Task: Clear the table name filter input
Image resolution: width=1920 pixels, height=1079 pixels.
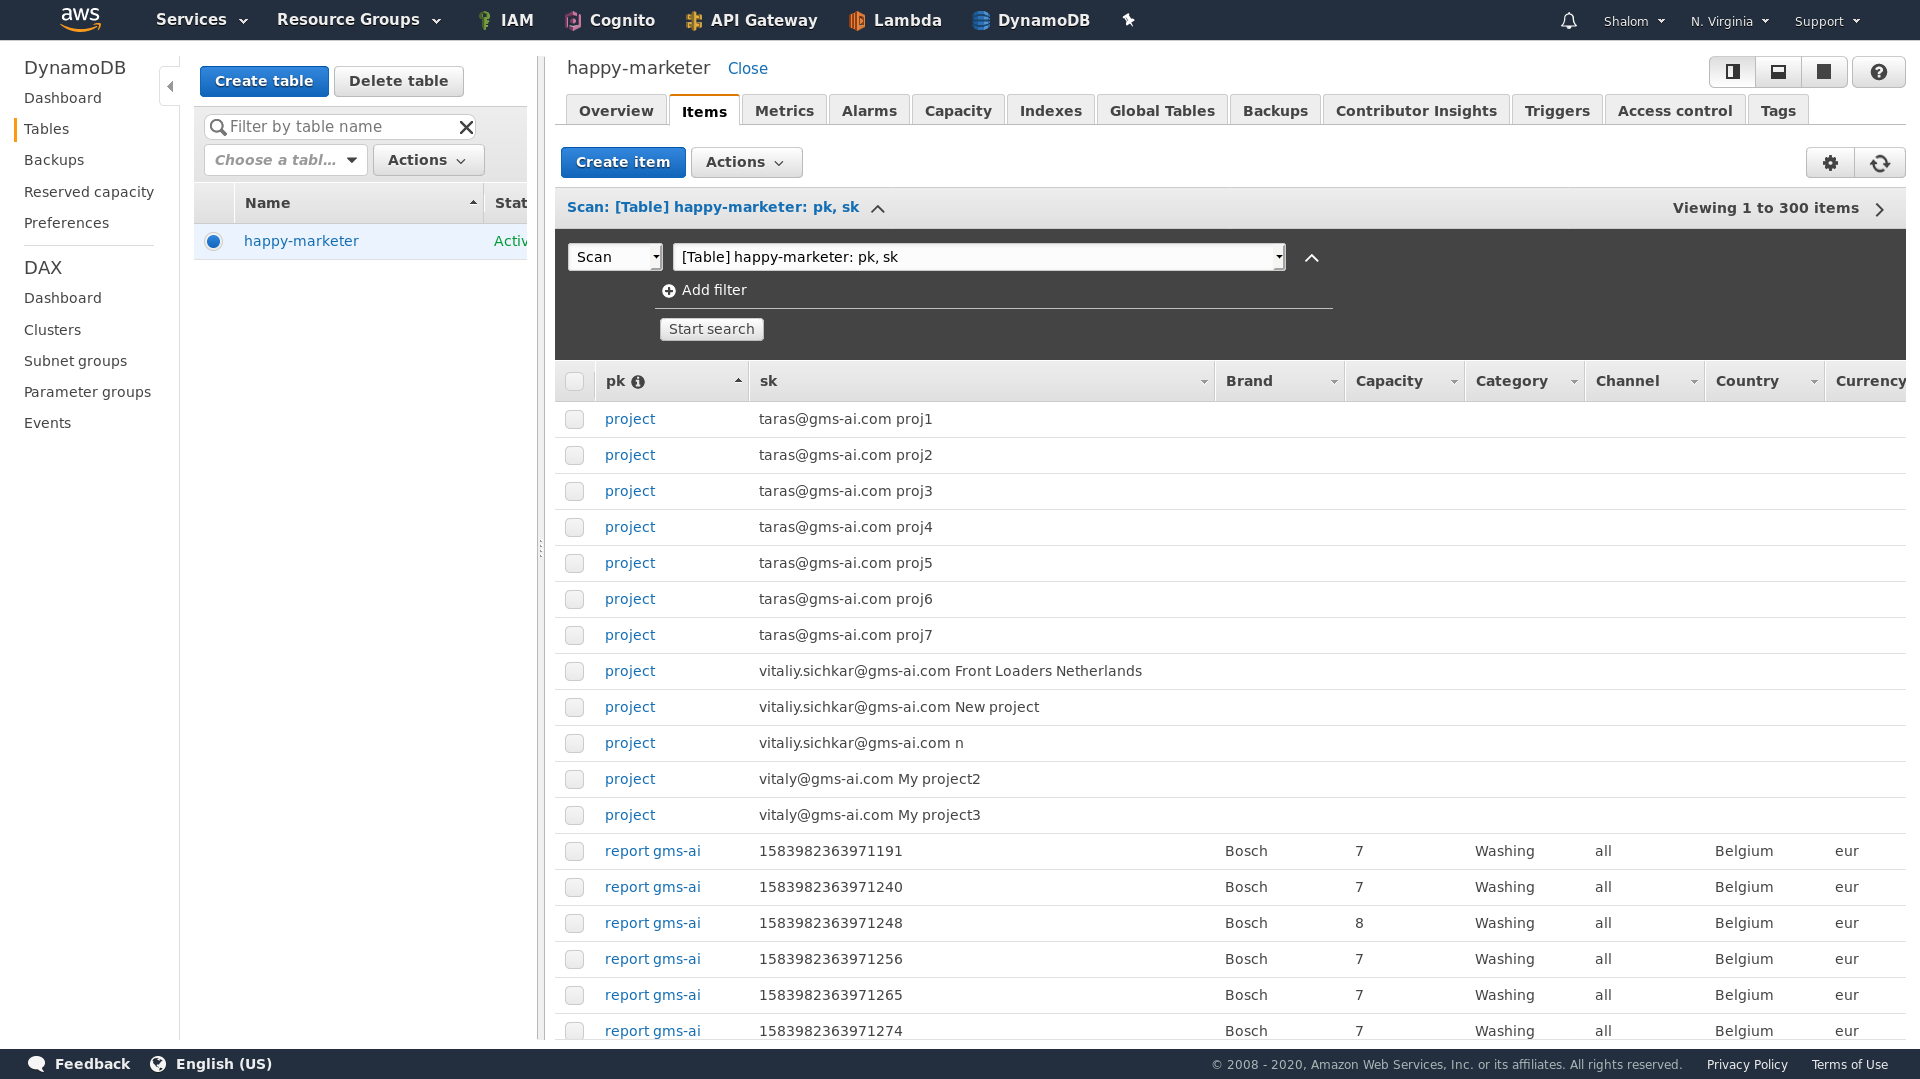Action: pos(466,127)
